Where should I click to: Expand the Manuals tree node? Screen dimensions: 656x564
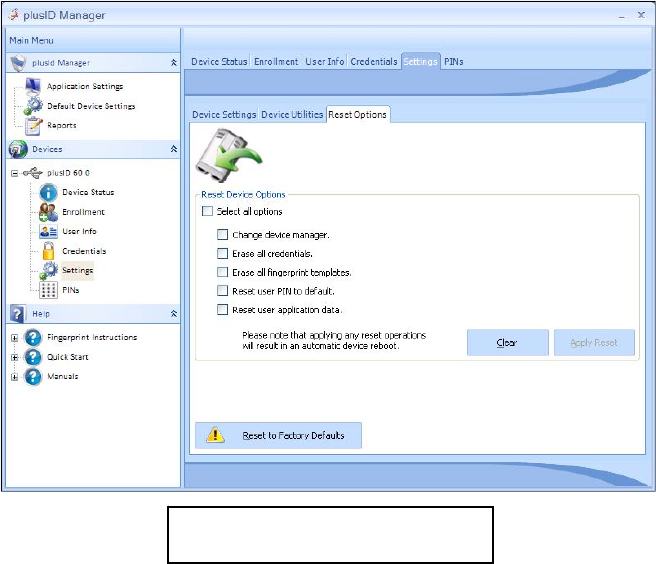[15, 377]
